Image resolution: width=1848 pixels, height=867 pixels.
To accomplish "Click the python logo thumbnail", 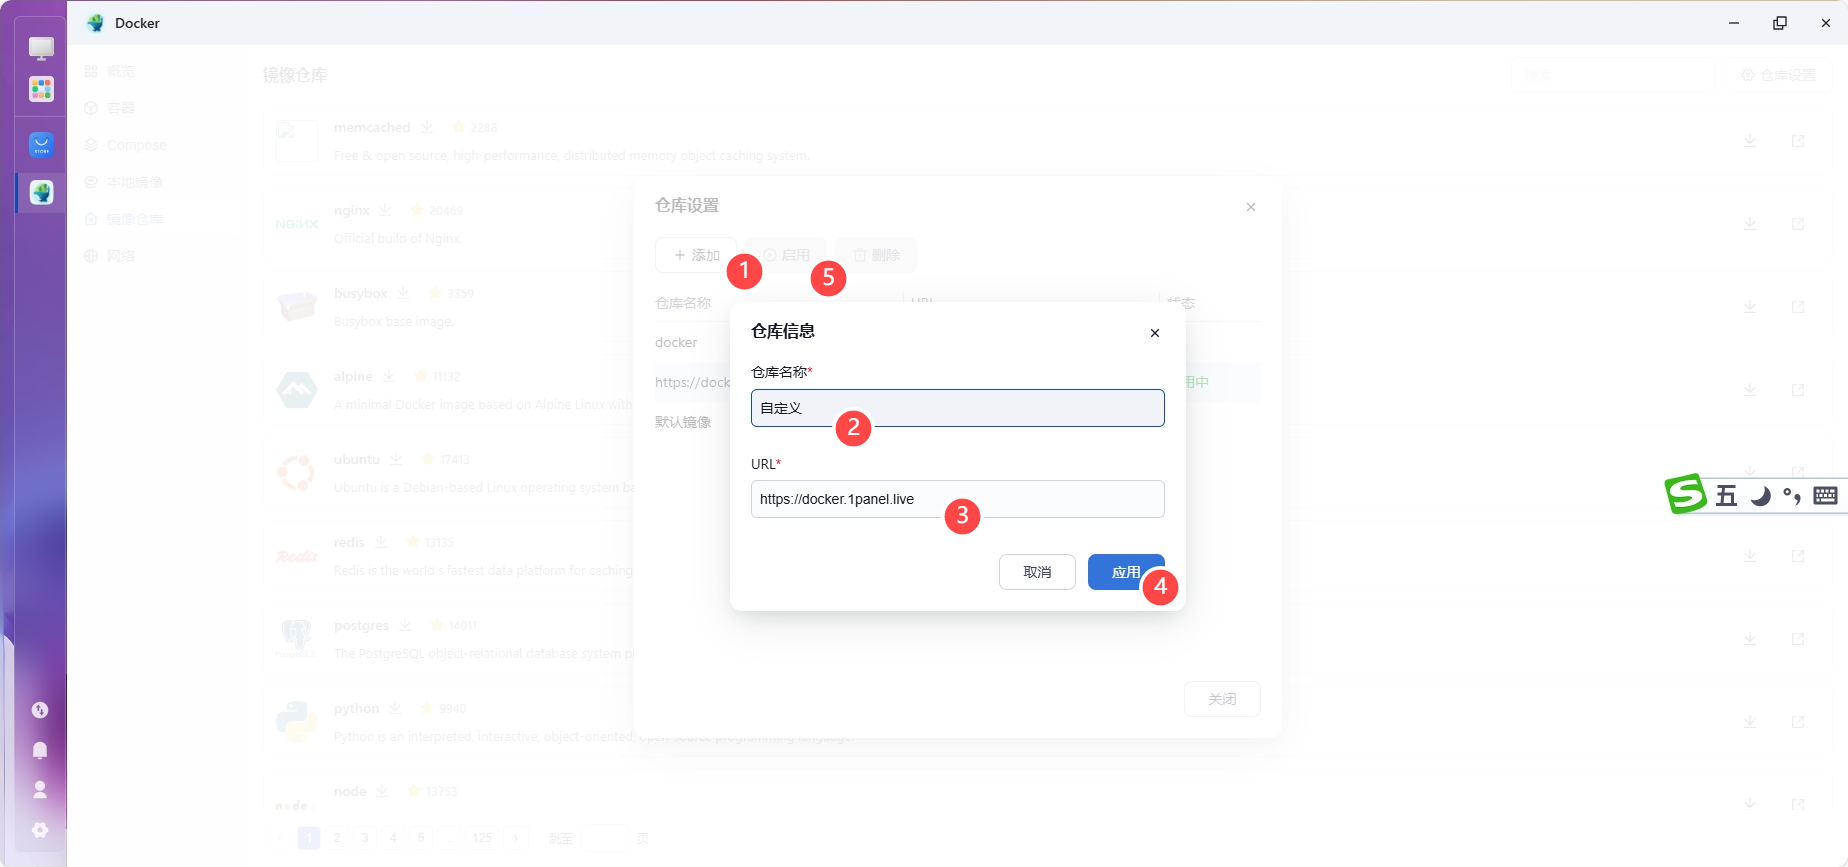I will point(297,722).
